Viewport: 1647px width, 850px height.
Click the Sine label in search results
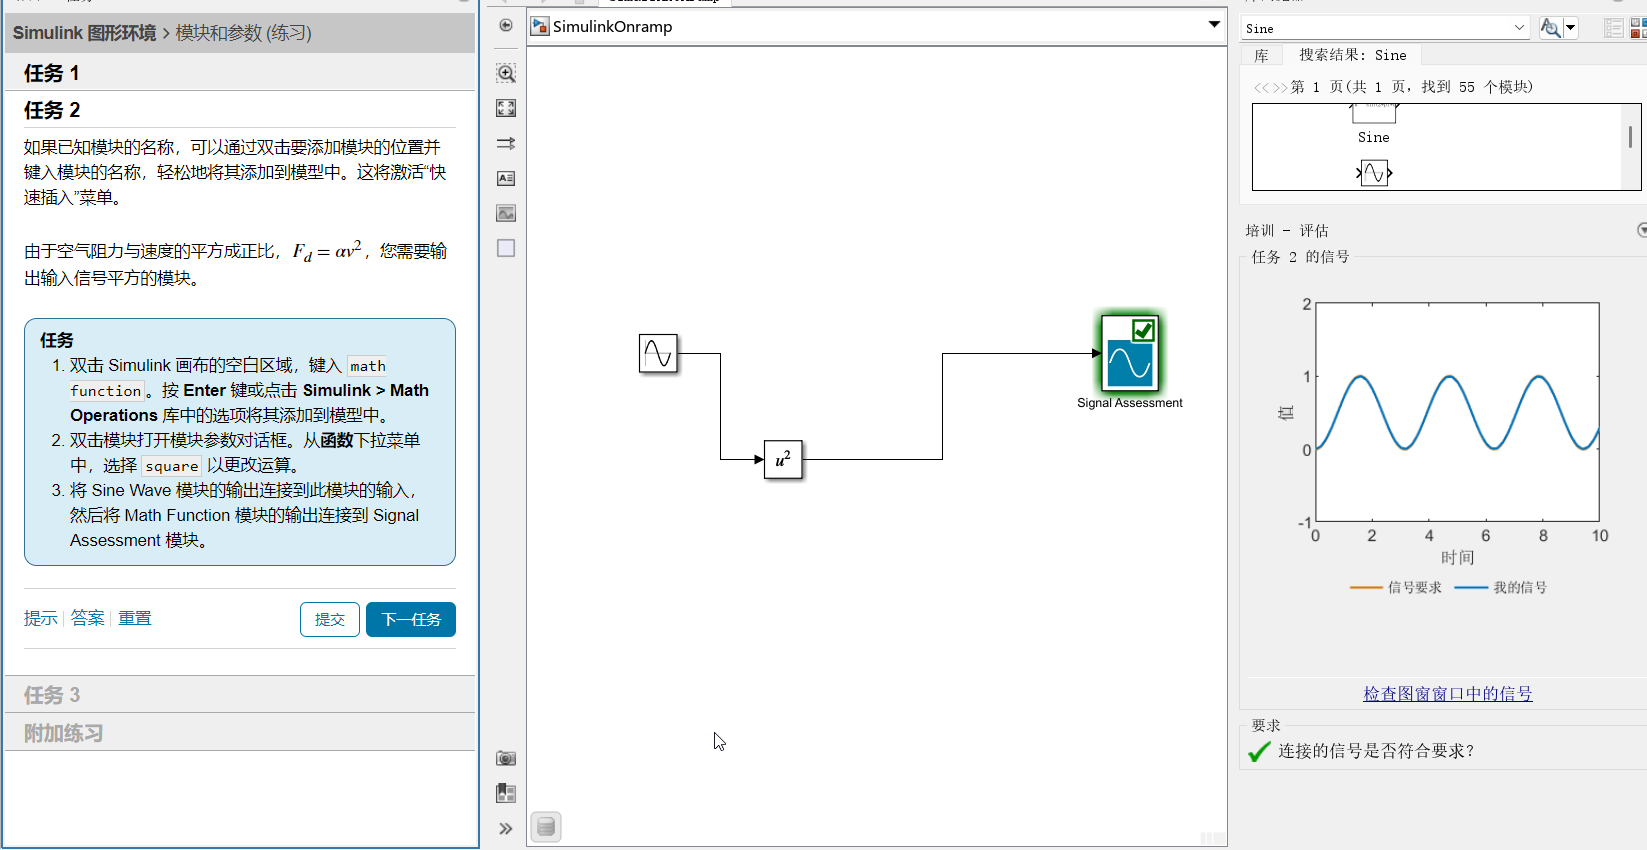(x=1374, y=138)
